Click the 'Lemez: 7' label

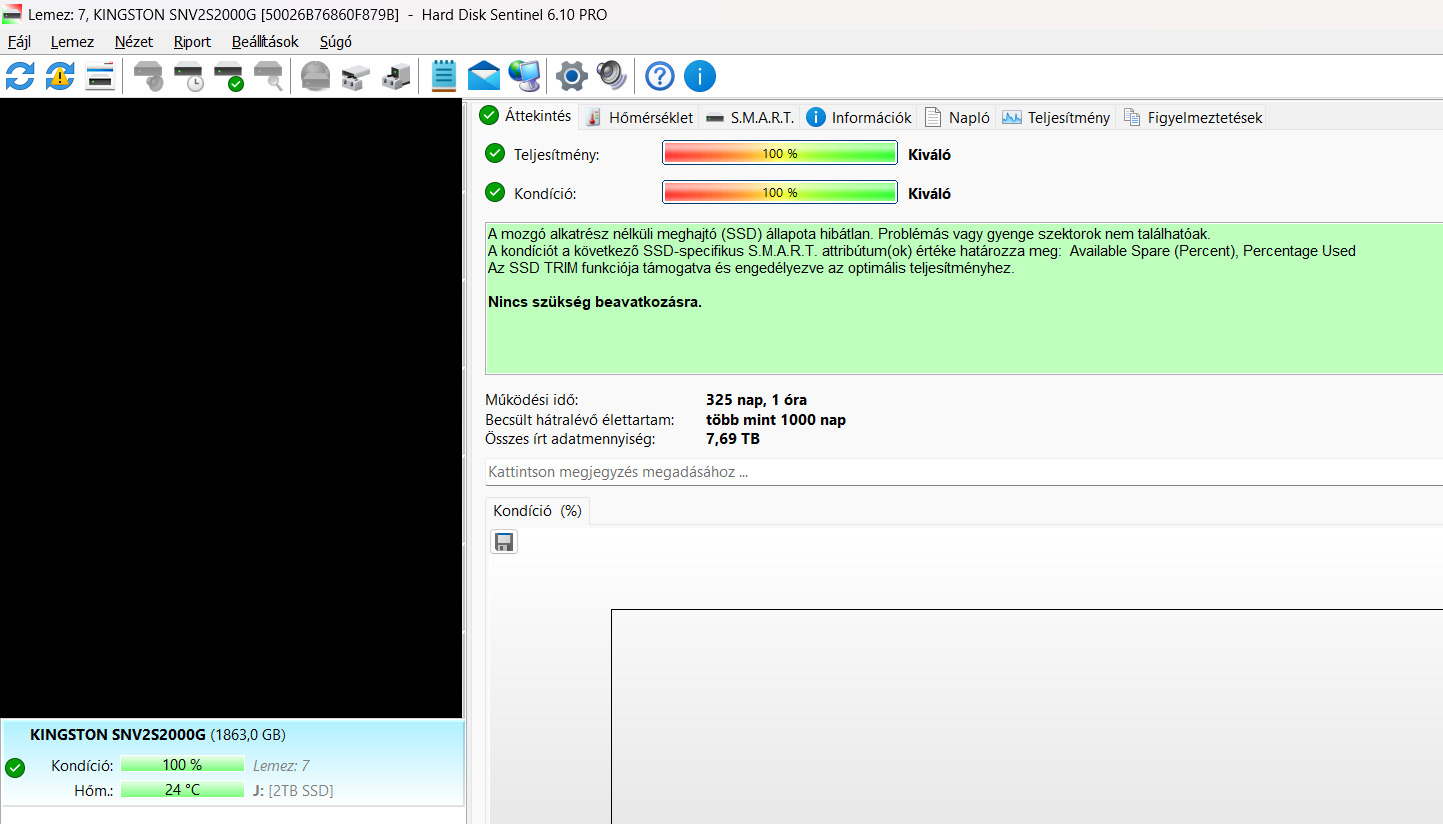[281, 766]
